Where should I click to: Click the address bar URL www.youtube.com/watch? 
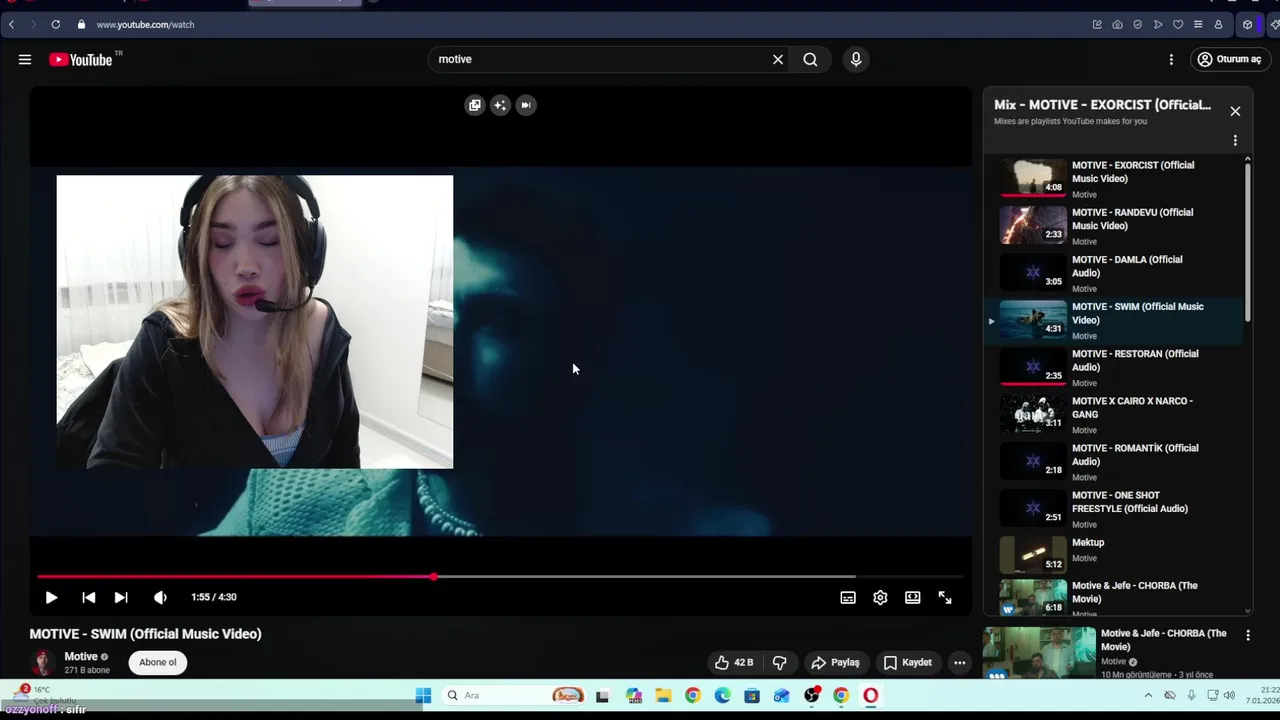pyautogui.click(x=145, y=24)
